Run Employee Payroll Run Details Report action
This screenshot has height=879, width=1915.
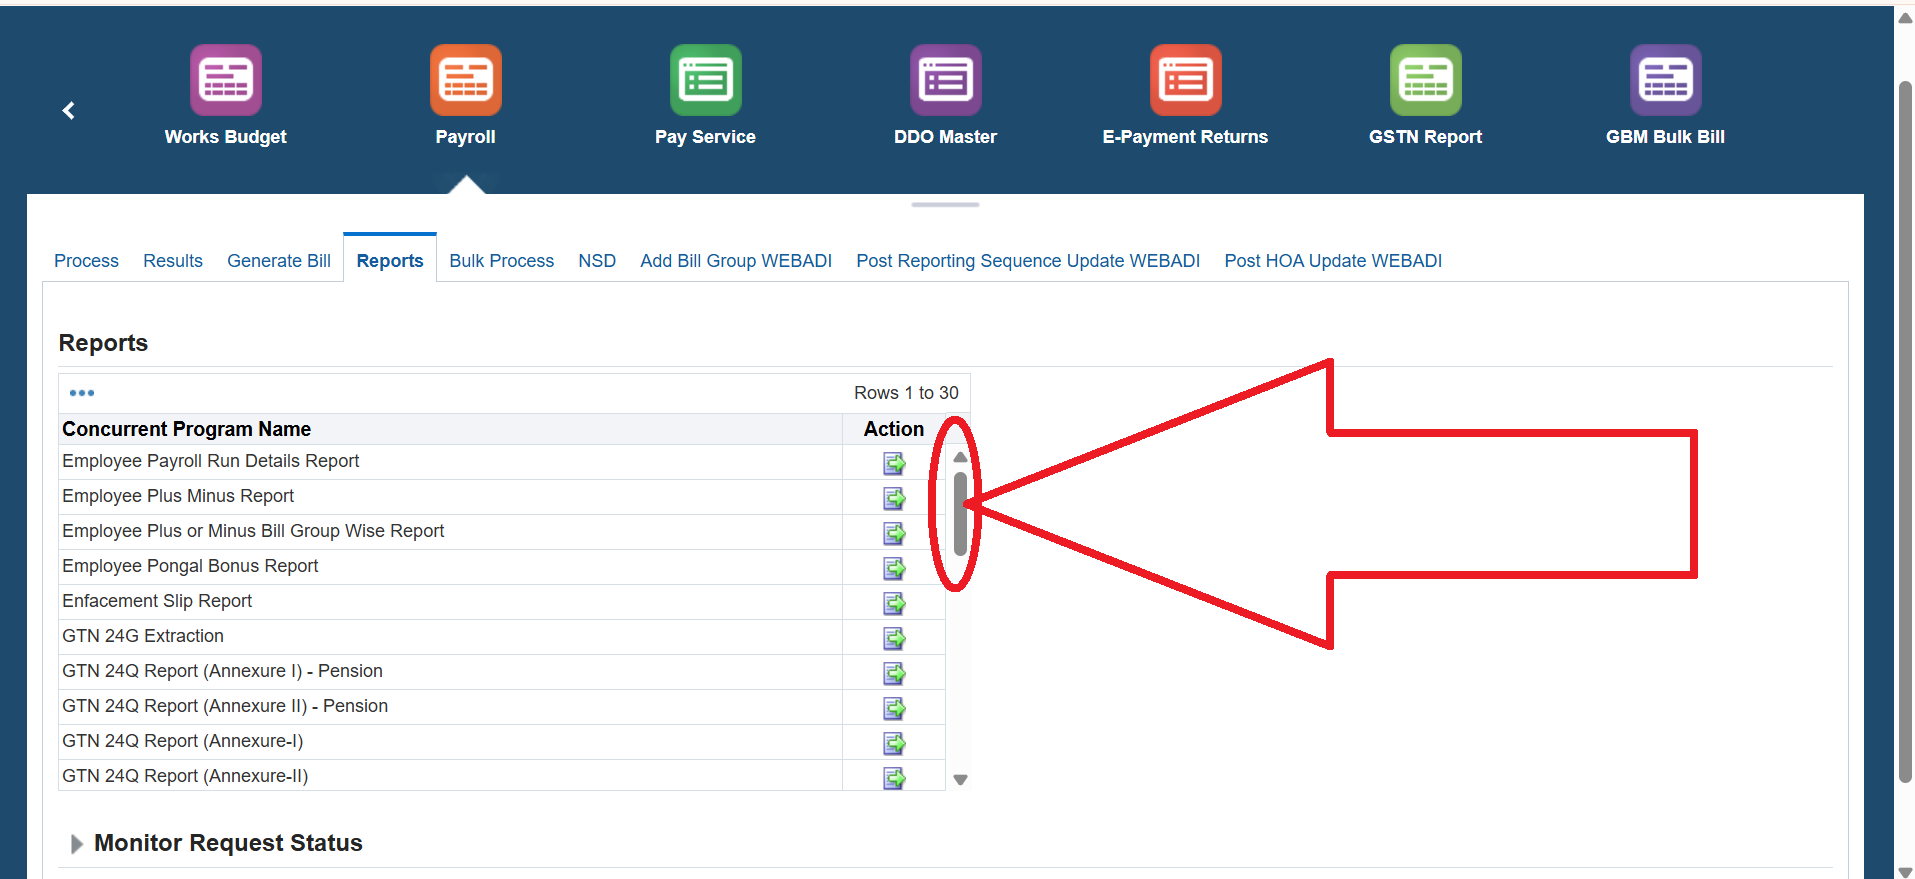[x=894, y=463]
